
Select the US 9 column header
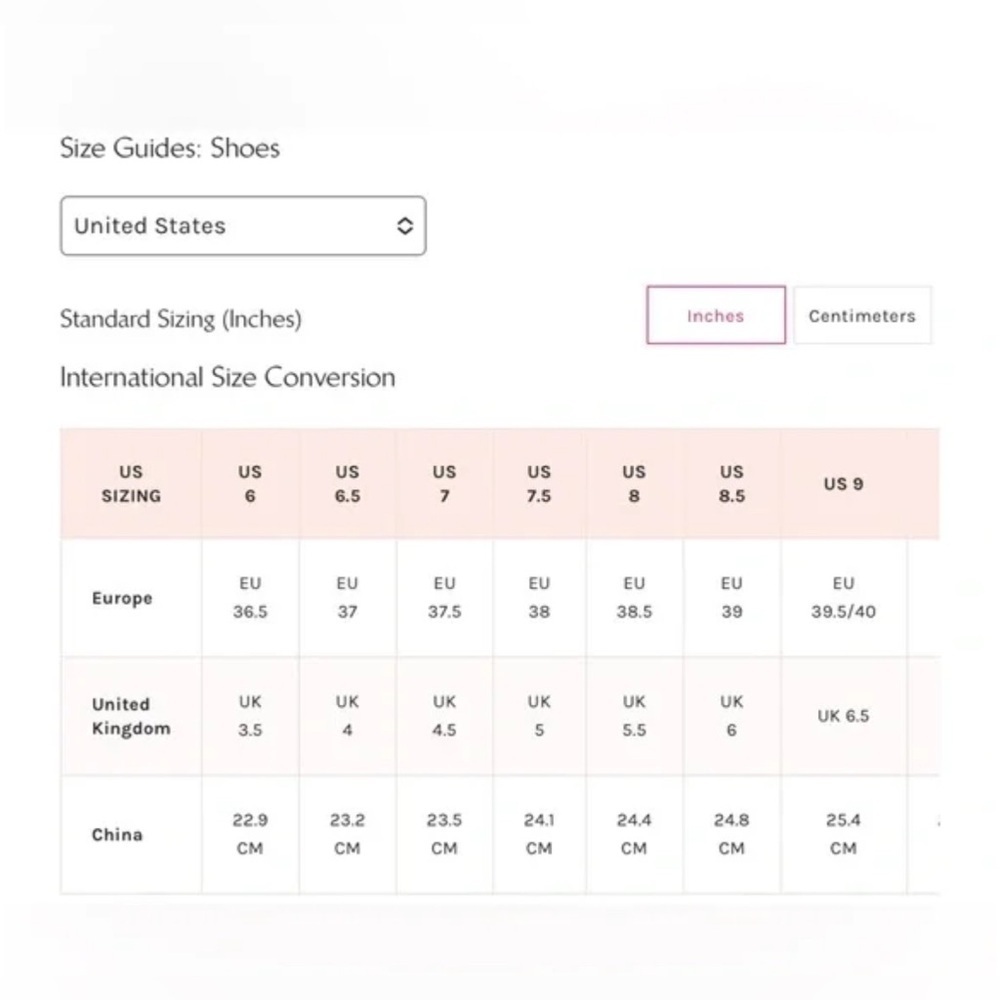point(843,484)
